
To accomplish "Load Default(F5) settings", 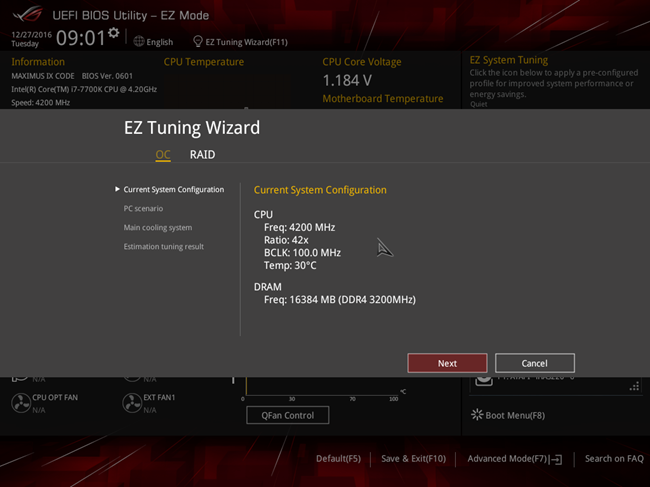I will tap(338, 459).
